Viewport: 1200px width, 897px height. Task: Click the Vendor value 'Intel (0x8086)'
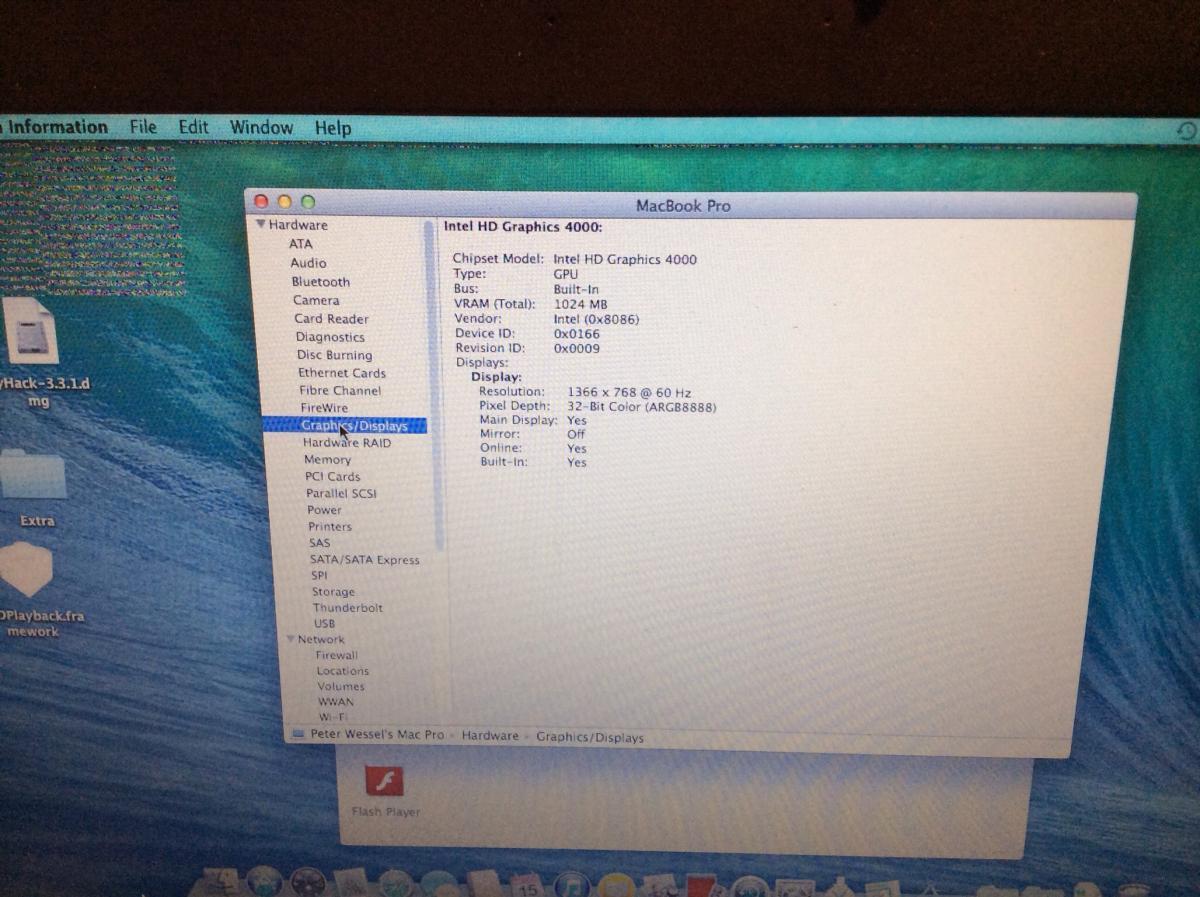click(x=596, y=319)
